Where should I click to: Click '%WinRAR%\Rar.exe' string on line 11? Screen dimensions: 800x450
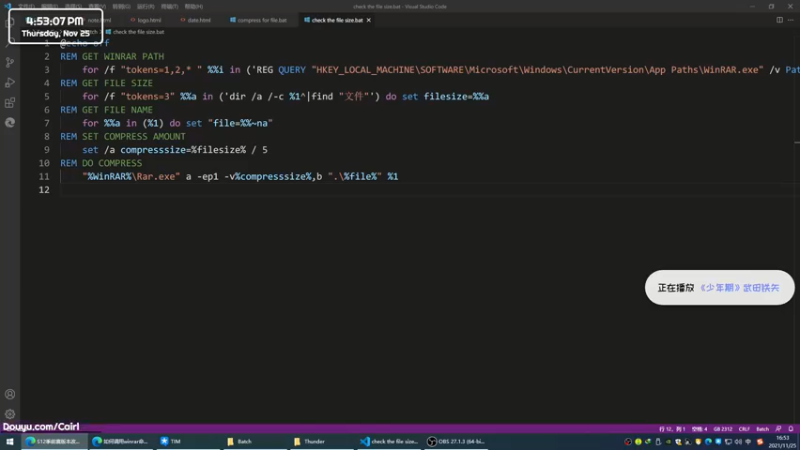coord(131,177)
